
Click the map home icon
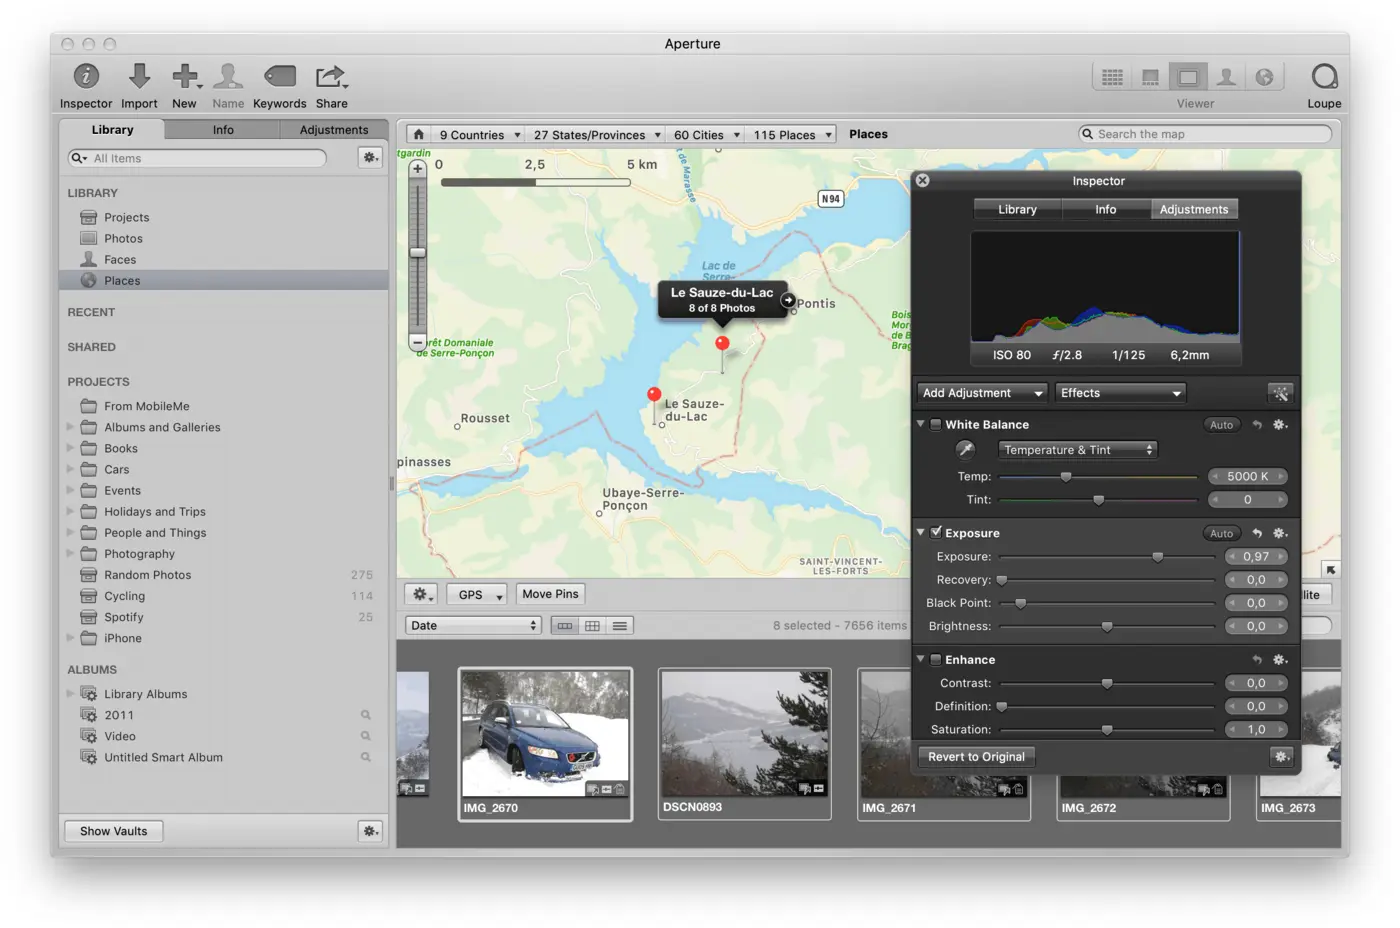[419, 134]
